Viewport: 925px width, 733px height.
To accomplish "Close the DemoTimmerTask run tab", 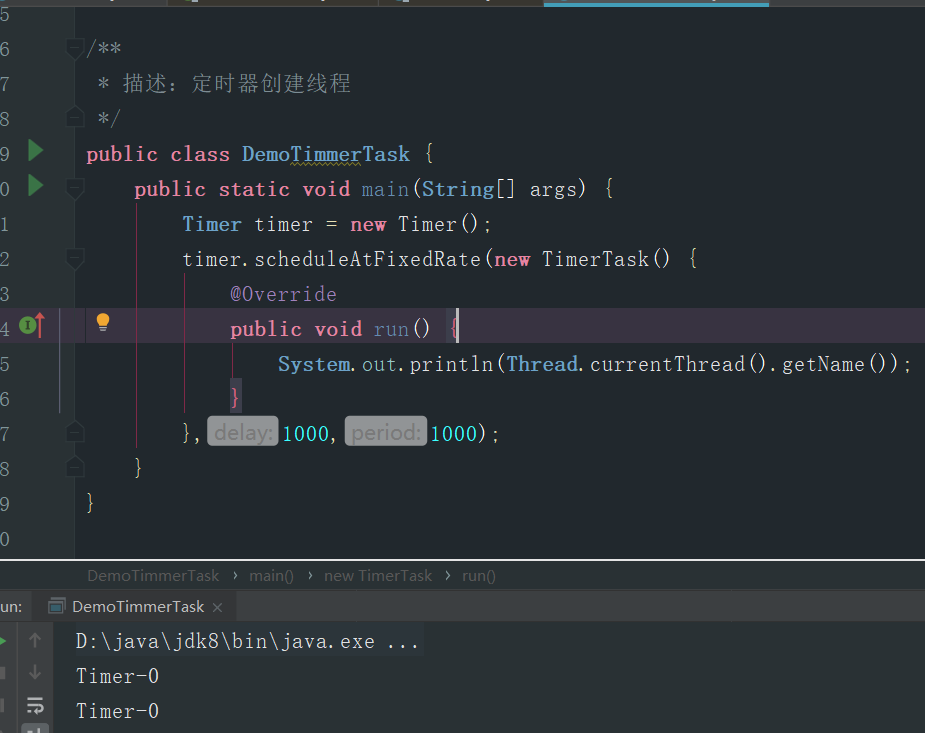I will coord(218,607).
